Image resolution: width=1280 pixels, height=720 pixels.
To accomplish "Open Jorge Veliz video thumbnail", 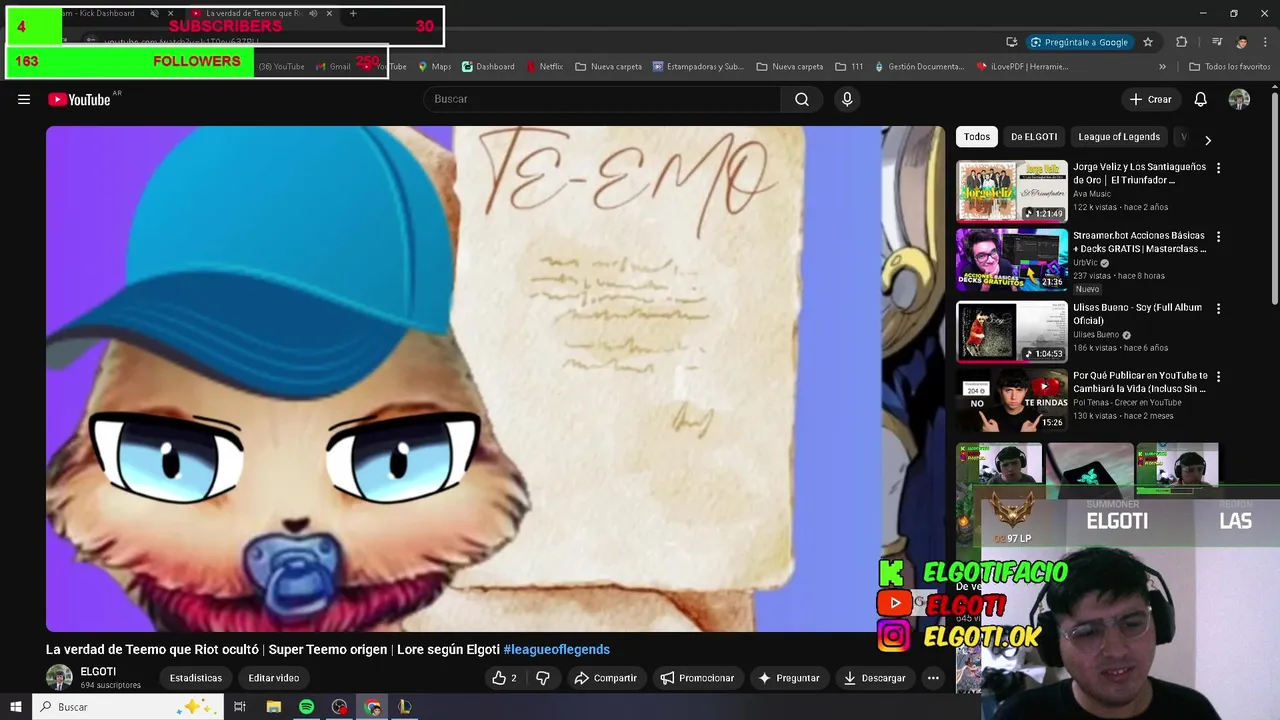I will click(x=1012, y=190).
